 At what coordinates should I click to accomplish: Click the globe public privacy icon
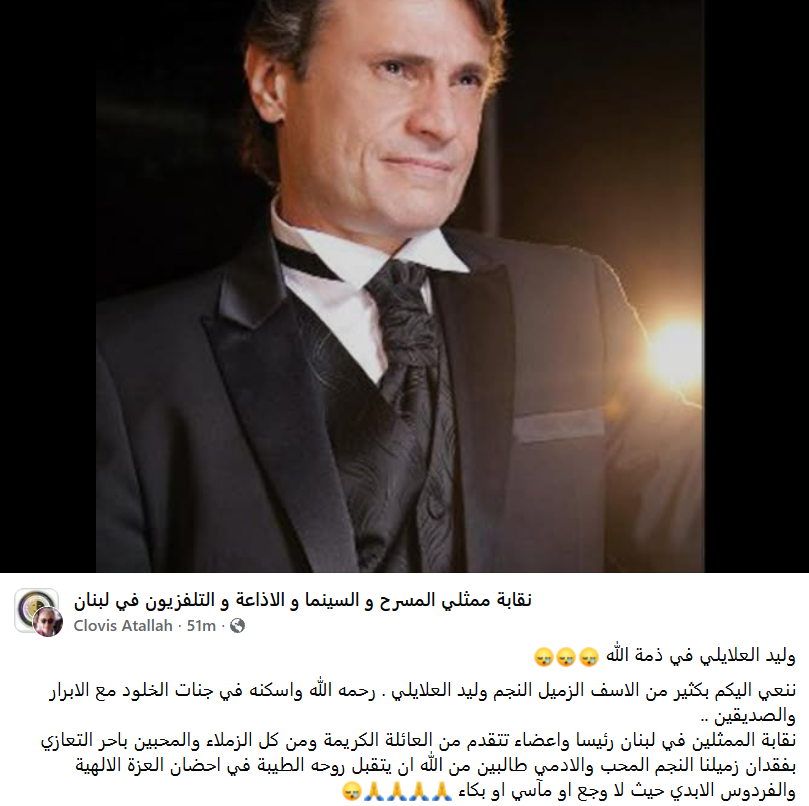click(x=237, y=626)
